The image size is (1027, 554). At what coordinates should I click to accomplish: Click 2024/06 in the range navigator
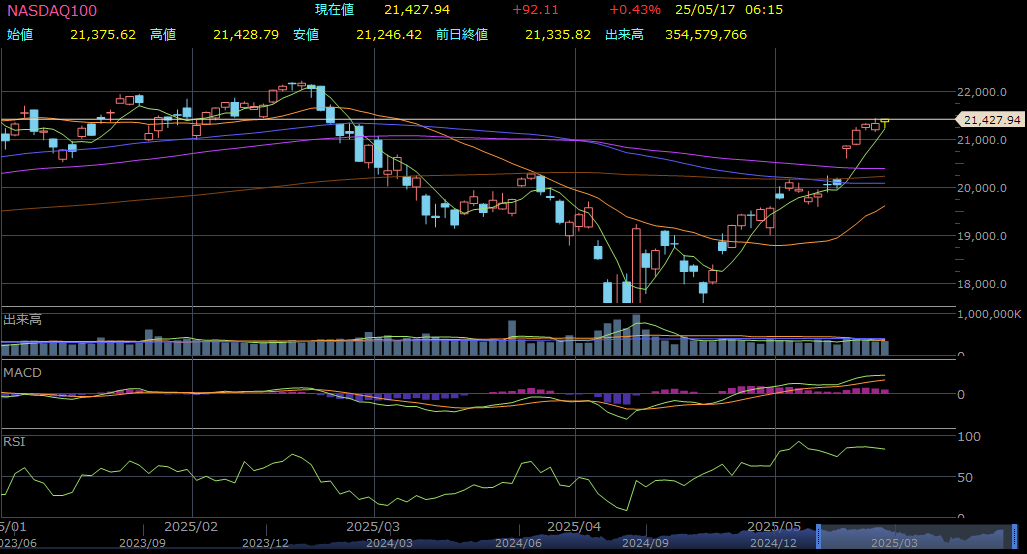518,543
